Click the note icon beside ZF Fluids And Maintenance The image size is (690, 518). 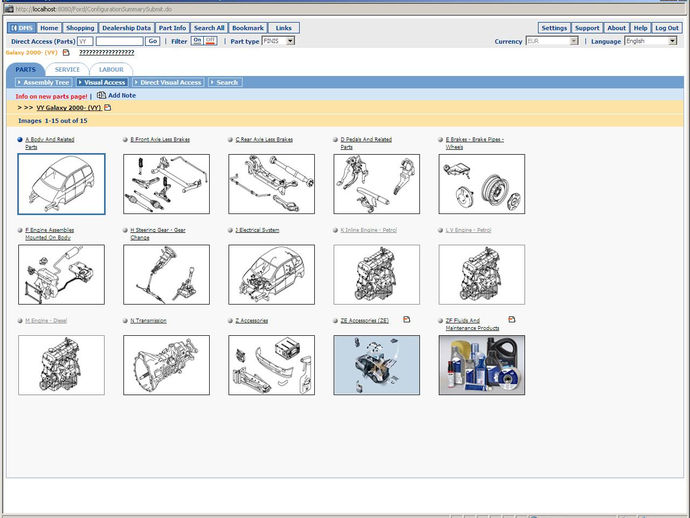tap(511, 320)
